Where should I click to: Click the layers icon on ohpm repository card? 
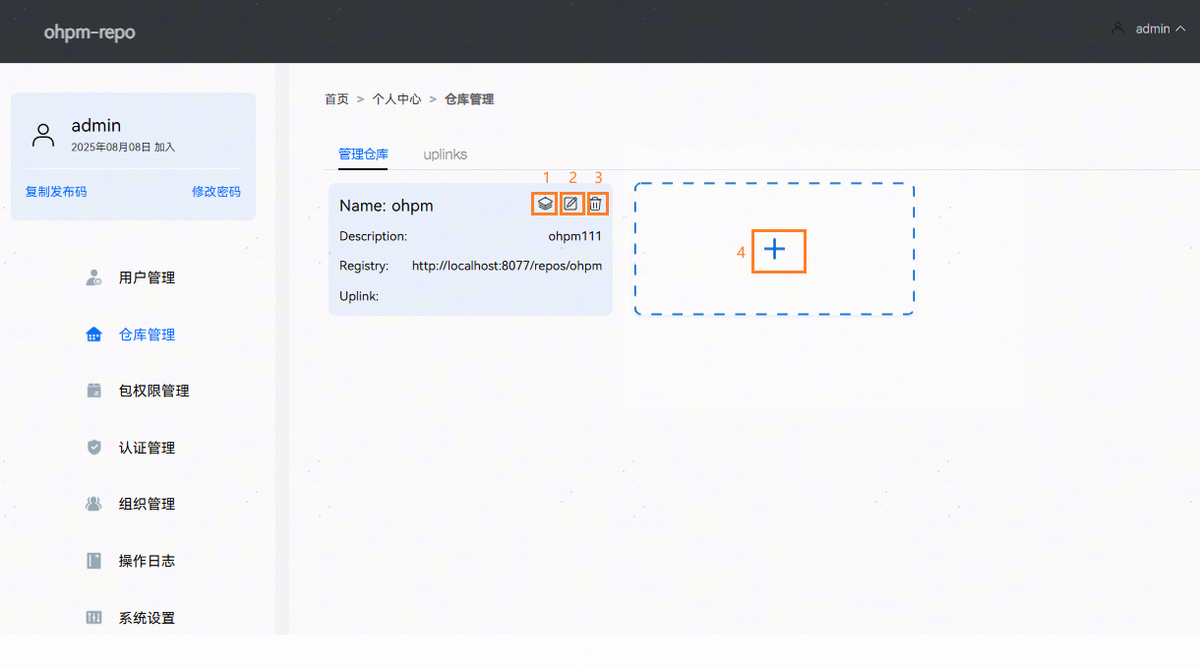coord(545,204)
